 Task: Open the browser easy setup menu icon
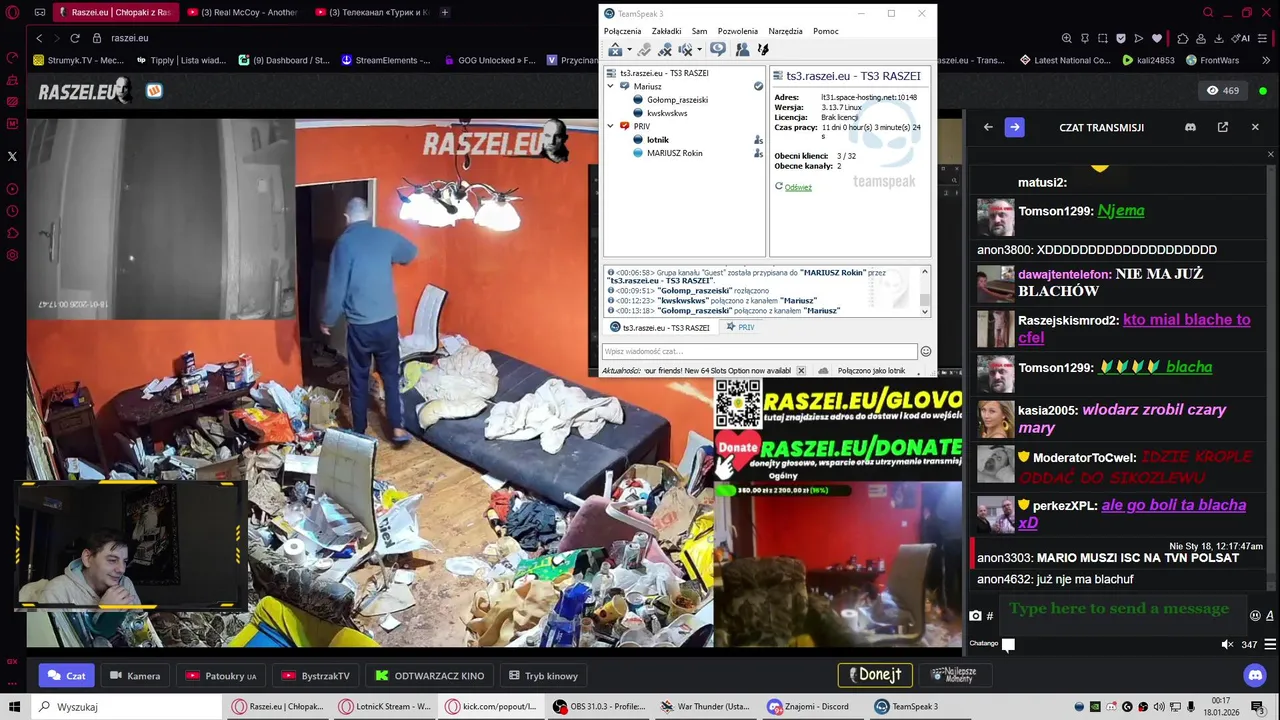click(1264, 38)
